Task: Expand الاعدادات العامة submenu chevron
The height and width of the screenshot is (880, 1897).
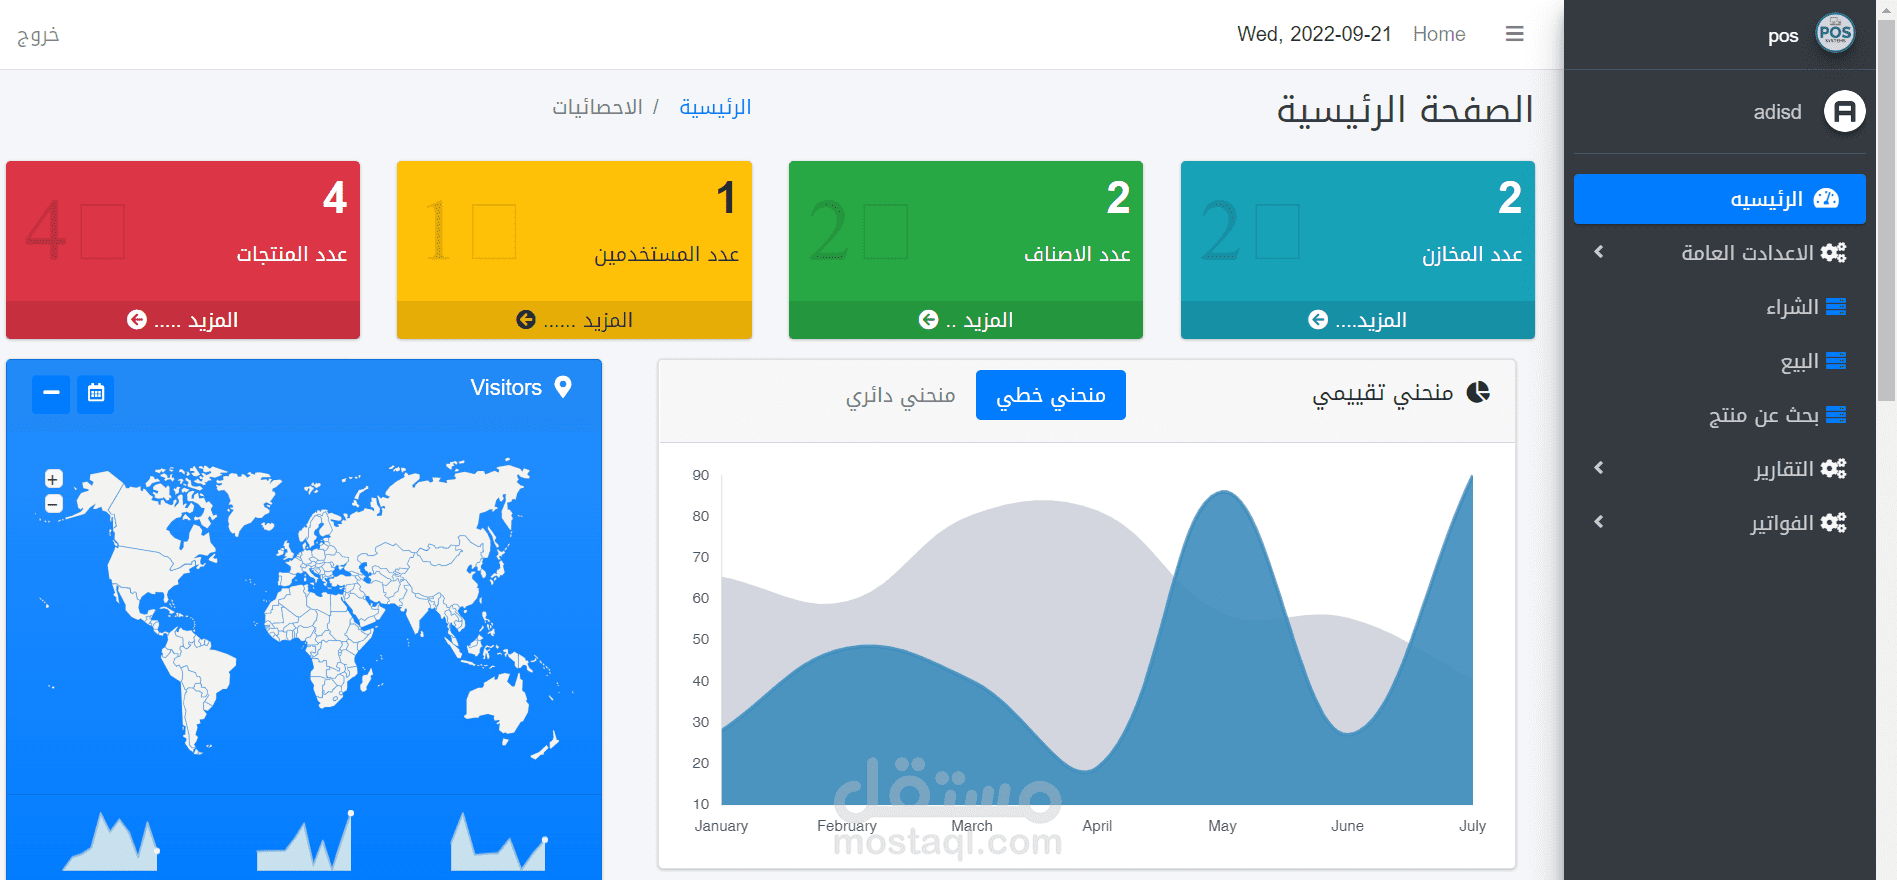Action: click(x=1598, y=252)
